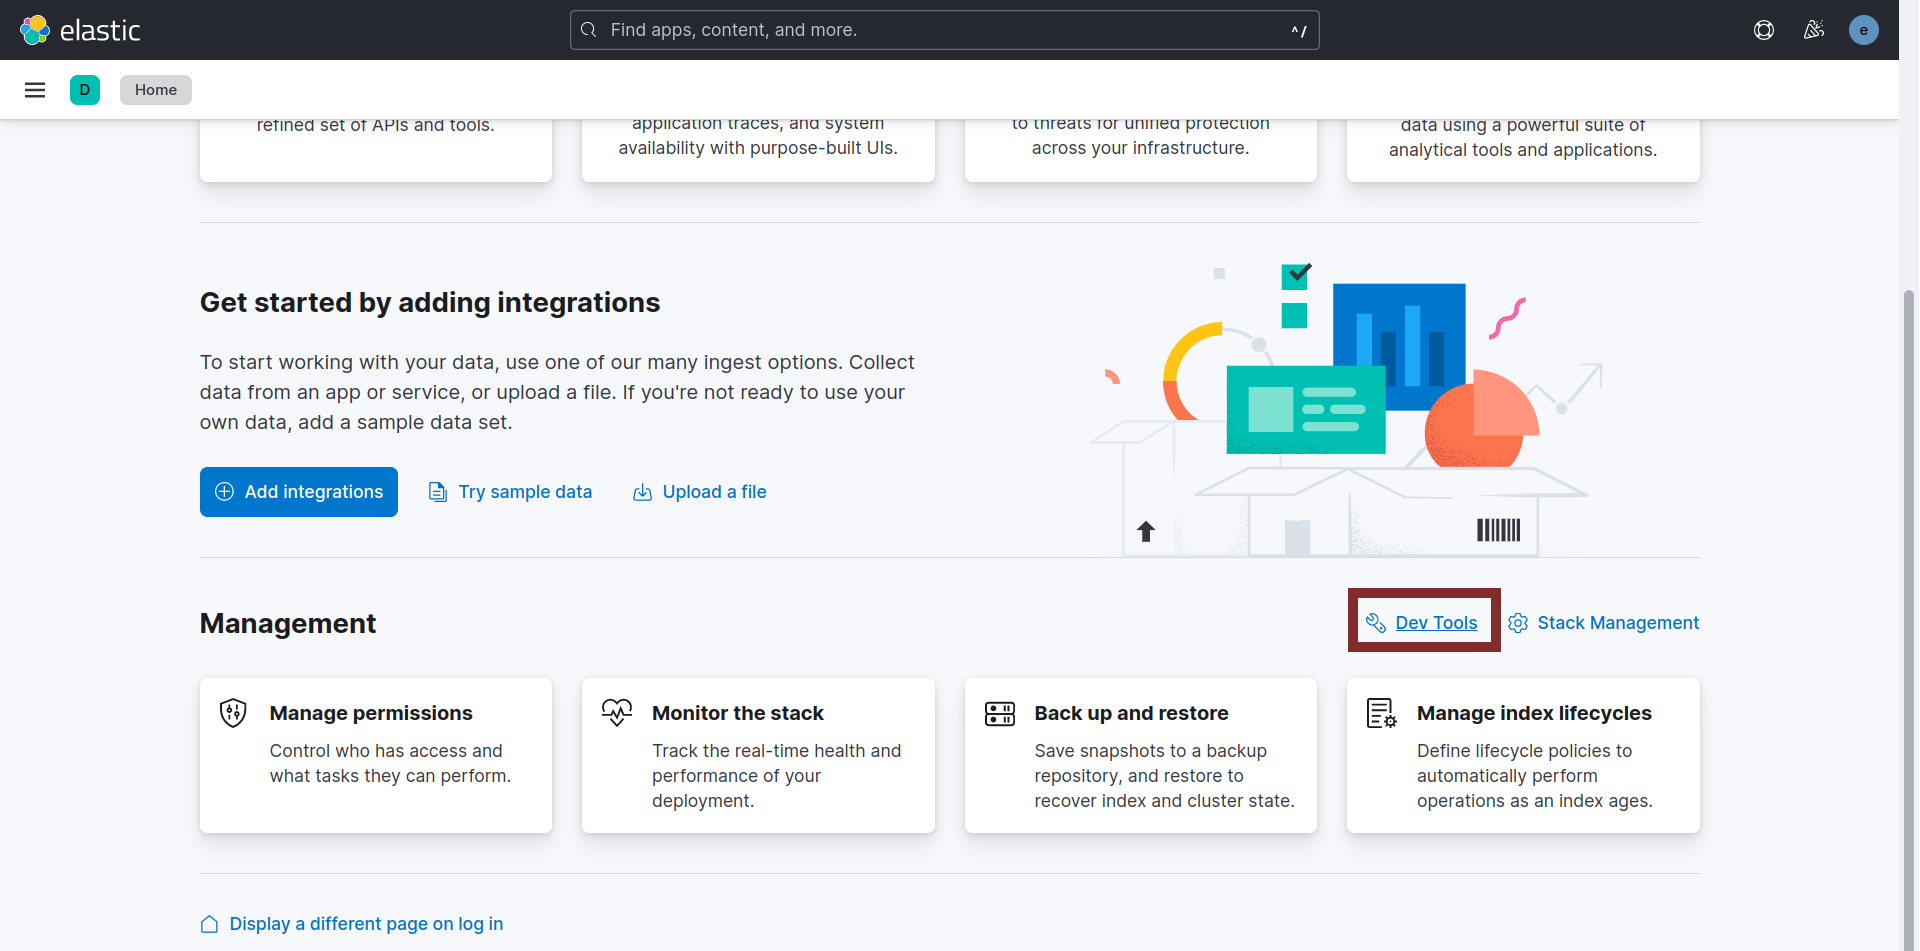The image size is (1920, 951).
Task: Click 'Display a different page on log in'
Action: click(x=366, y=923)
